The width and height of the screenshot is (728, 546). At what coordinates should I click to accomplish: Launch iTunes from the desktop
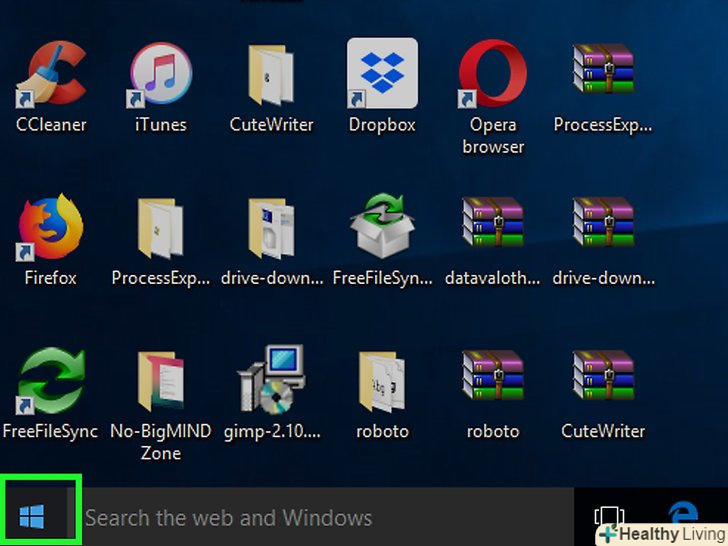(160, 75)
